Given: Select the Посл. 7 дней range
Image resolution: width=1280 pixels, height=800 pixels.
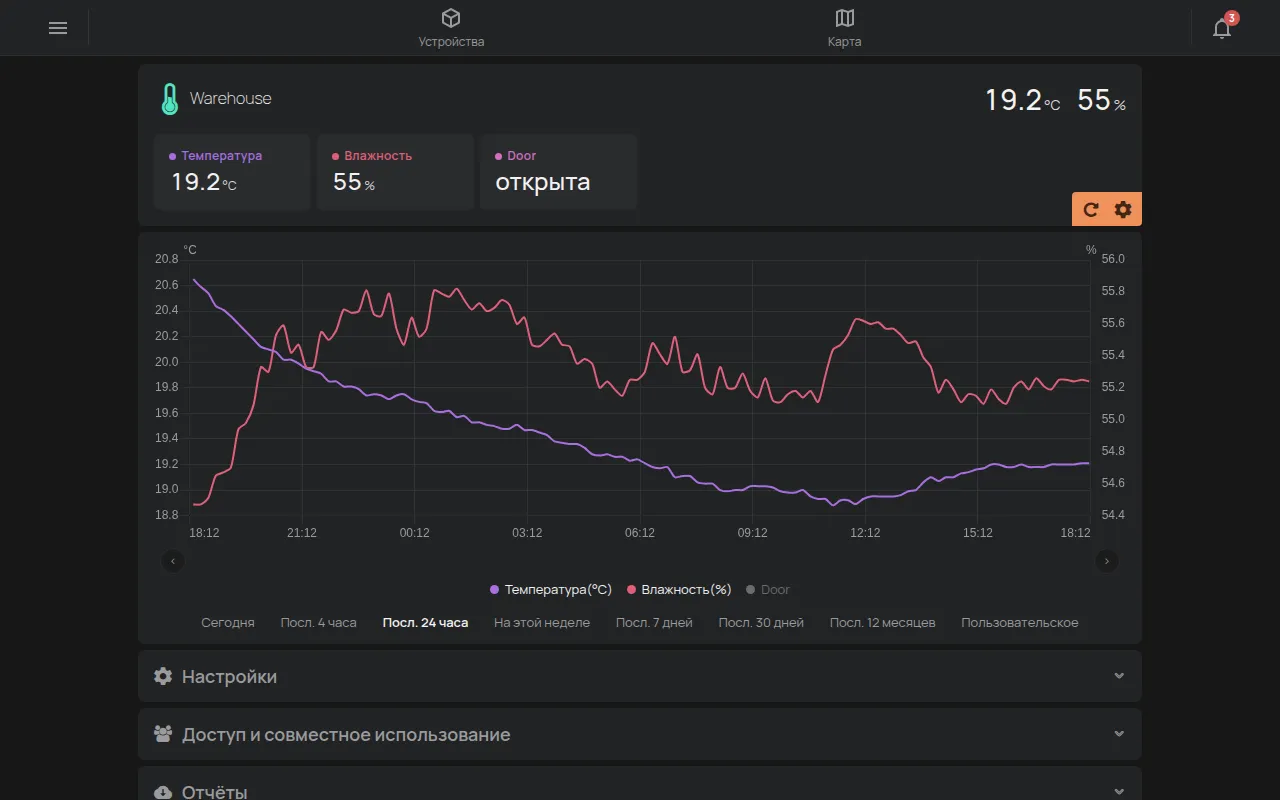Looking at the screenshot, I should [x=654, y=622].
